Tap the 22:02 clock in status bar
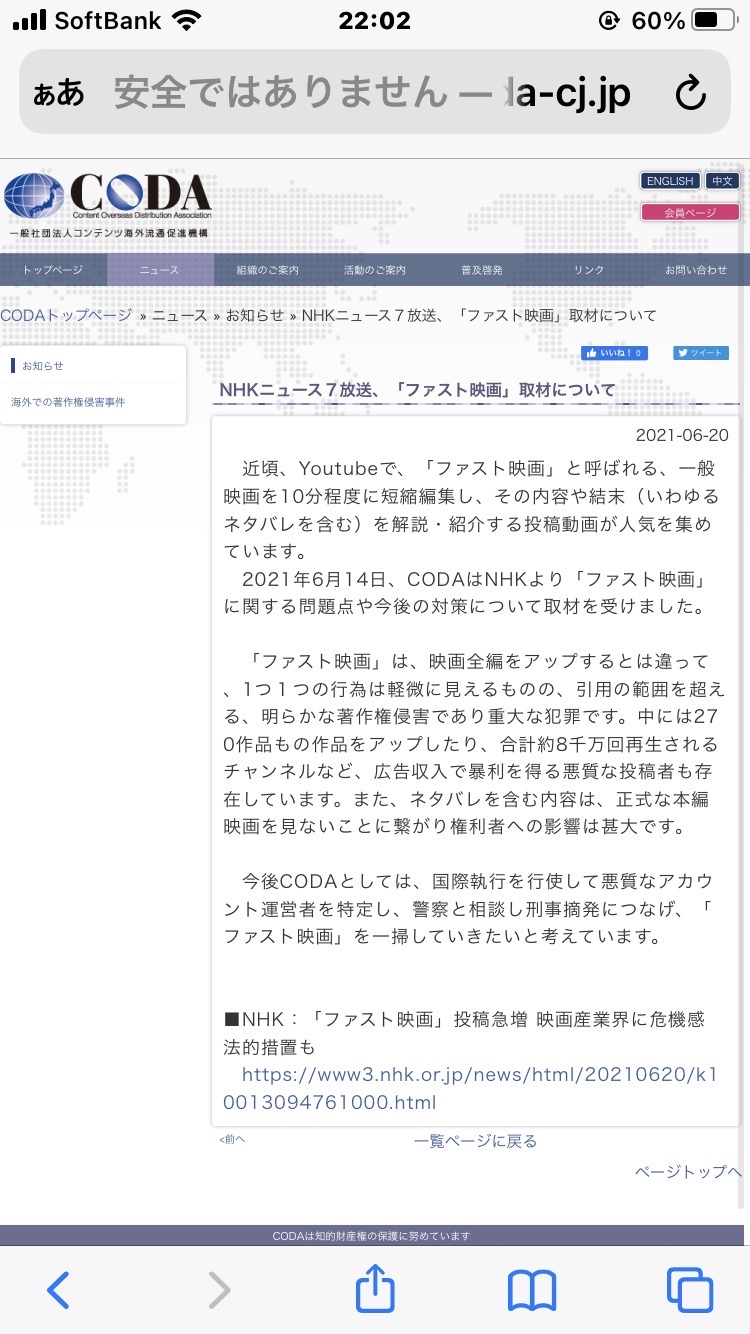750x1334 pixels. (x=374, y=20)
